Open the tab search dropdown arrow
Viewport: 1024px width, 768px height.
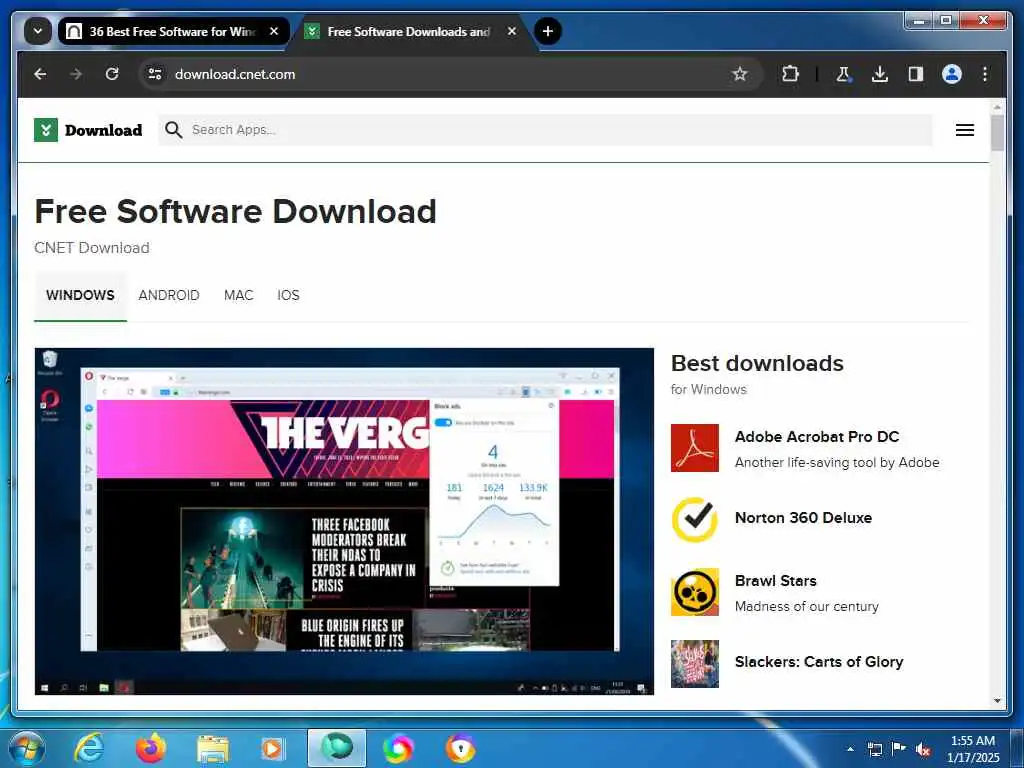(x=38, y=31)
